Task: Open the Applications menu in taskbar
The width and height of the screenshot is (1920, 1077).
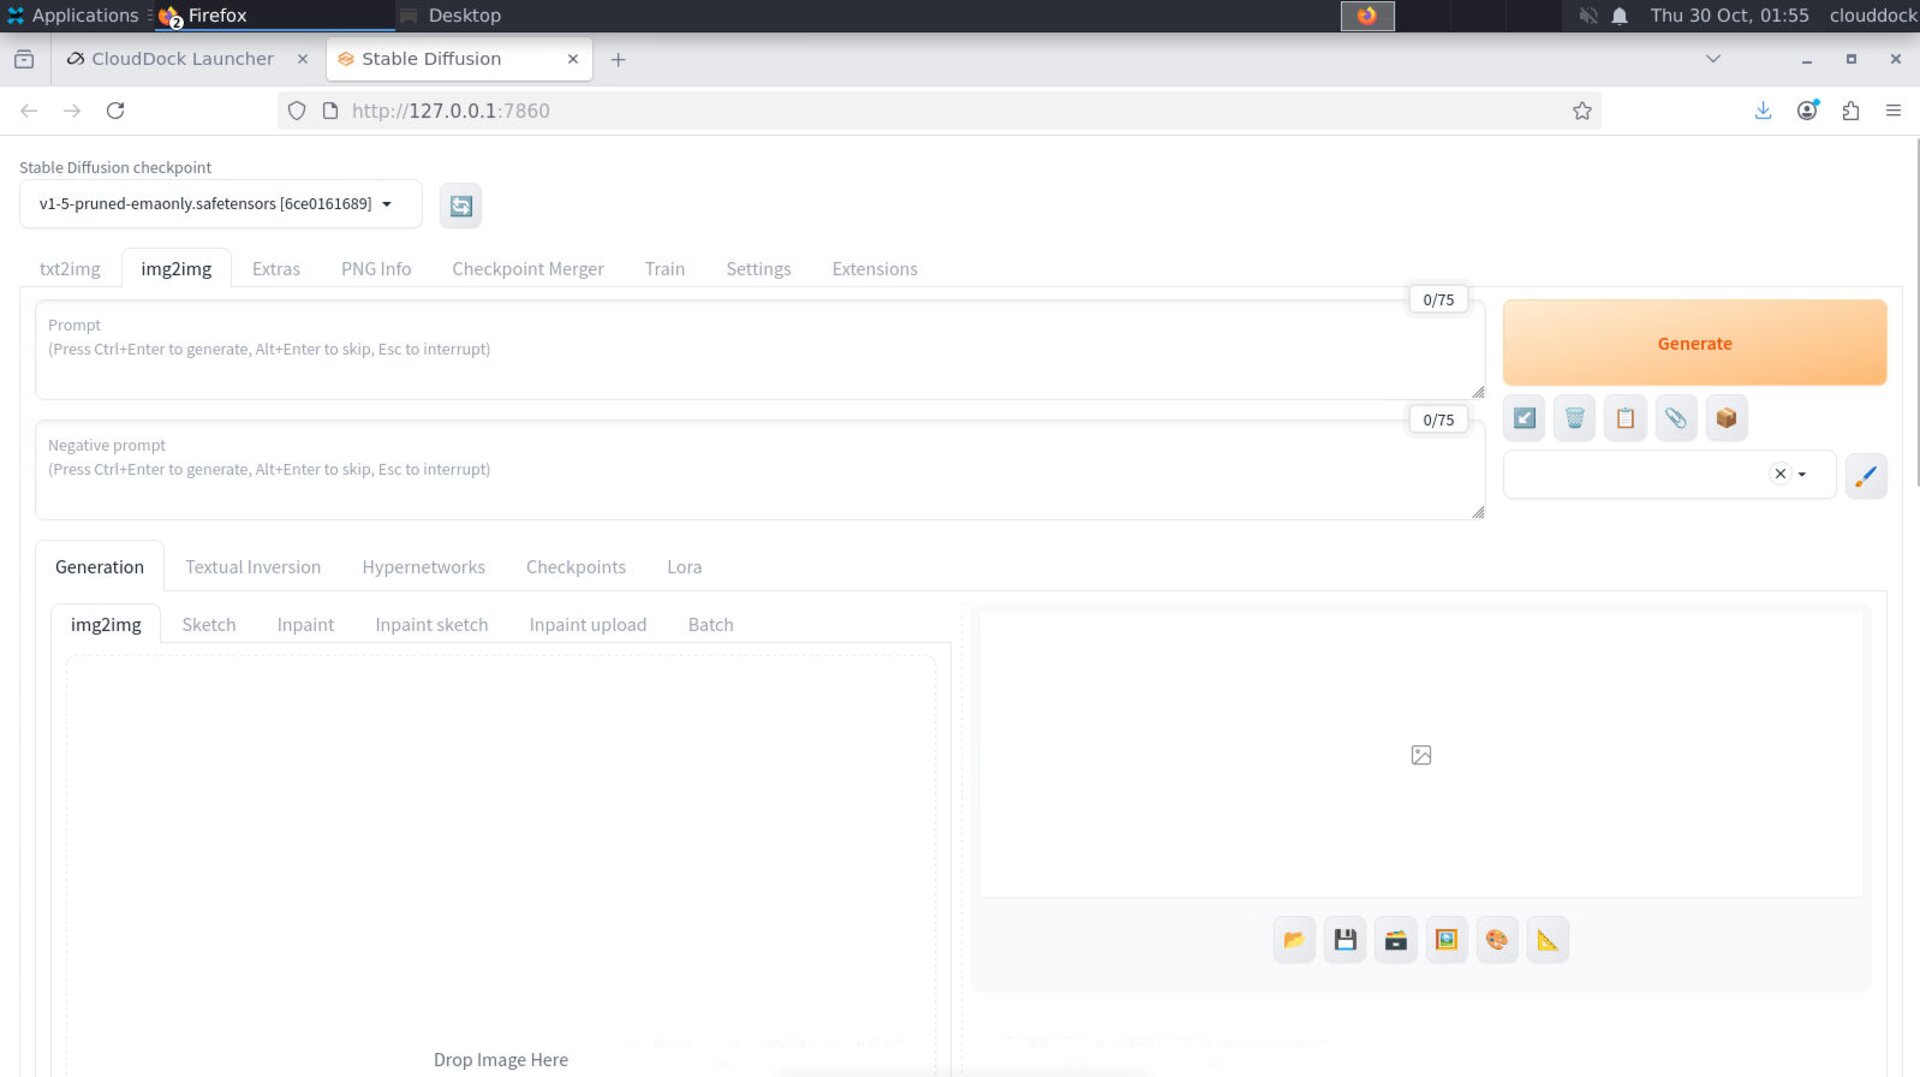Action: tap(73, 15)
